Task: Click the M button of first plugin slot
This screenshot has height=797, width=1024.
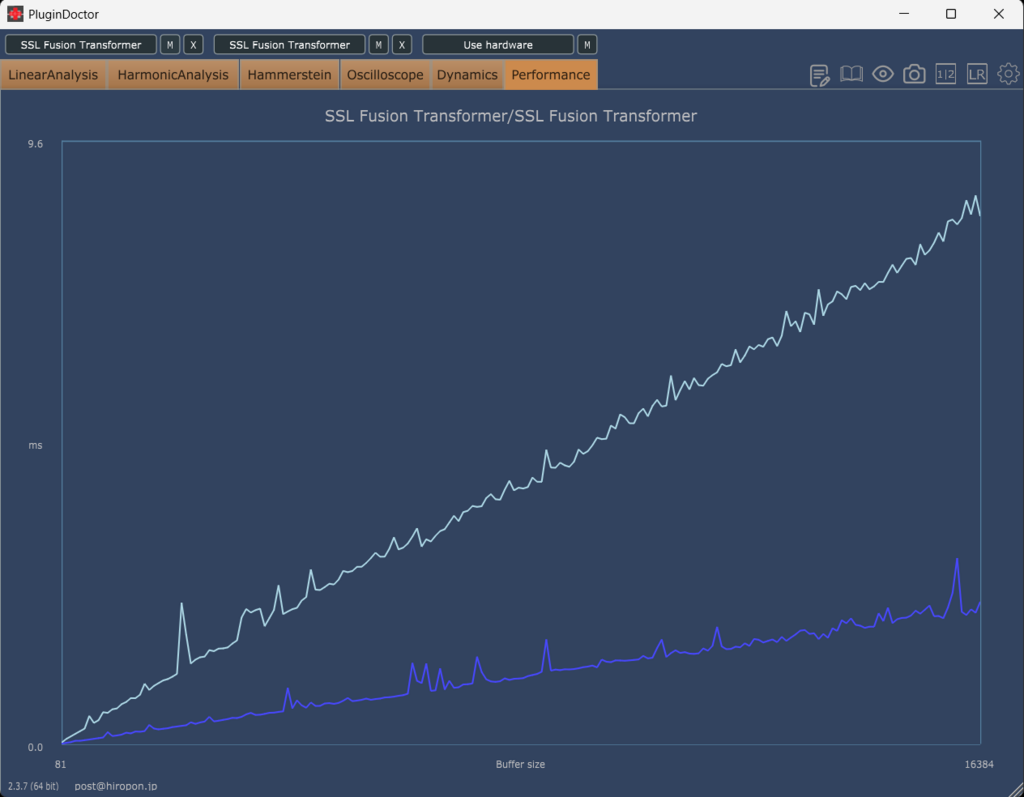Action: click(x=170, y=44)
